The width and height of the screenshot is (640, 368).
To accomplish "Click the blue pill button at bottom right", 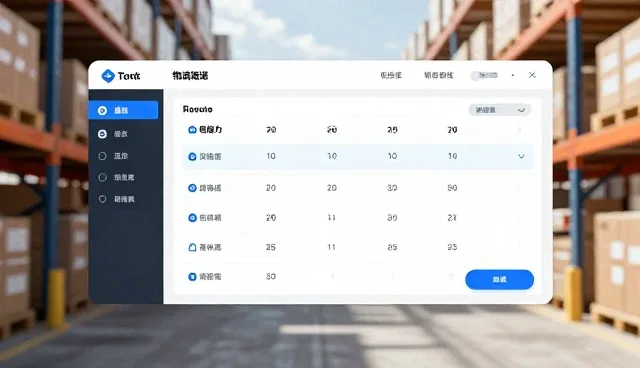I will 499,280.
